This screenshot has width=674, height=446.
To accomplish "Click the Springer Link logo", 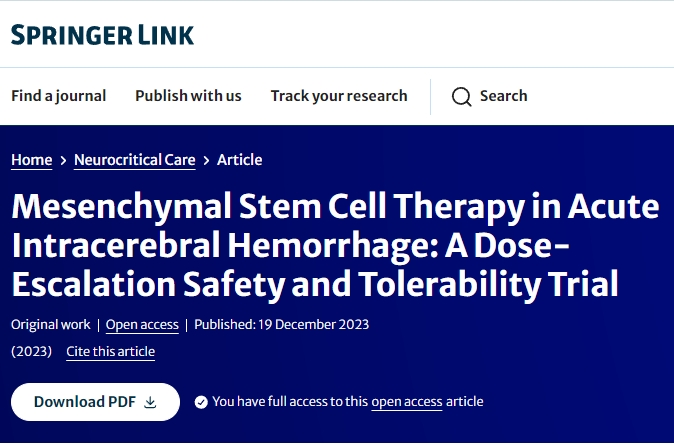I will (x=102, y=35).
